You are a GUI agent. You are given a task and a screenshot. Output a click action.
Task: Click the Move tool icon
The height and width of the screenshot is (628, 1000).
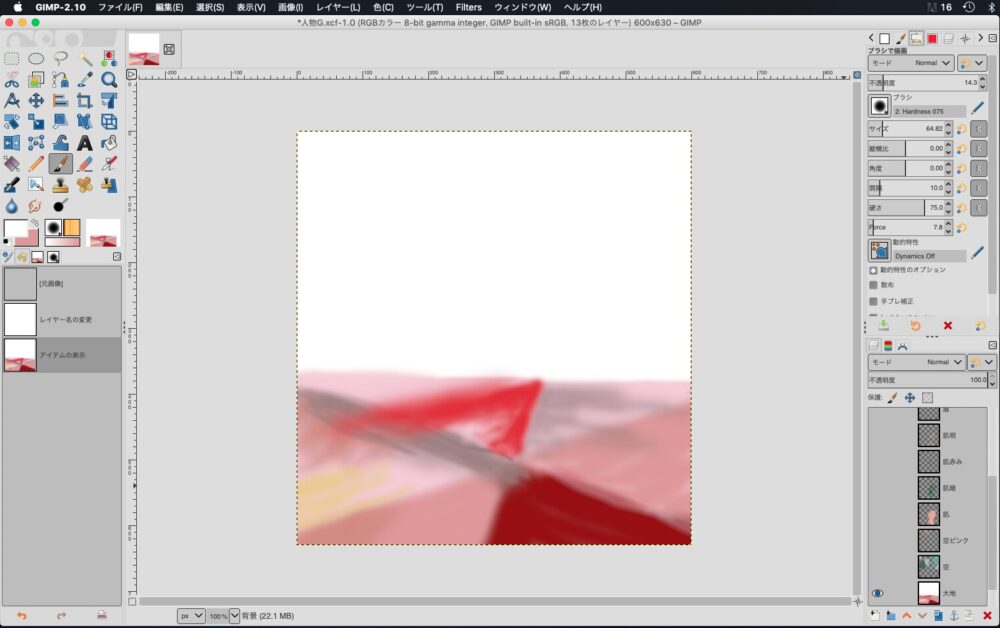tap(36, 101)
